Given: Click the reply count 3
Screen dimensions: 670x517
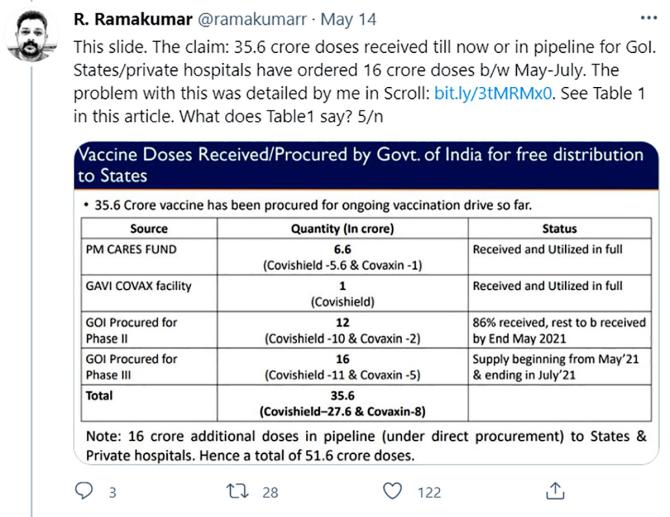Looking at the screenshot, I should pyautogui.click(x=112, y=493).
